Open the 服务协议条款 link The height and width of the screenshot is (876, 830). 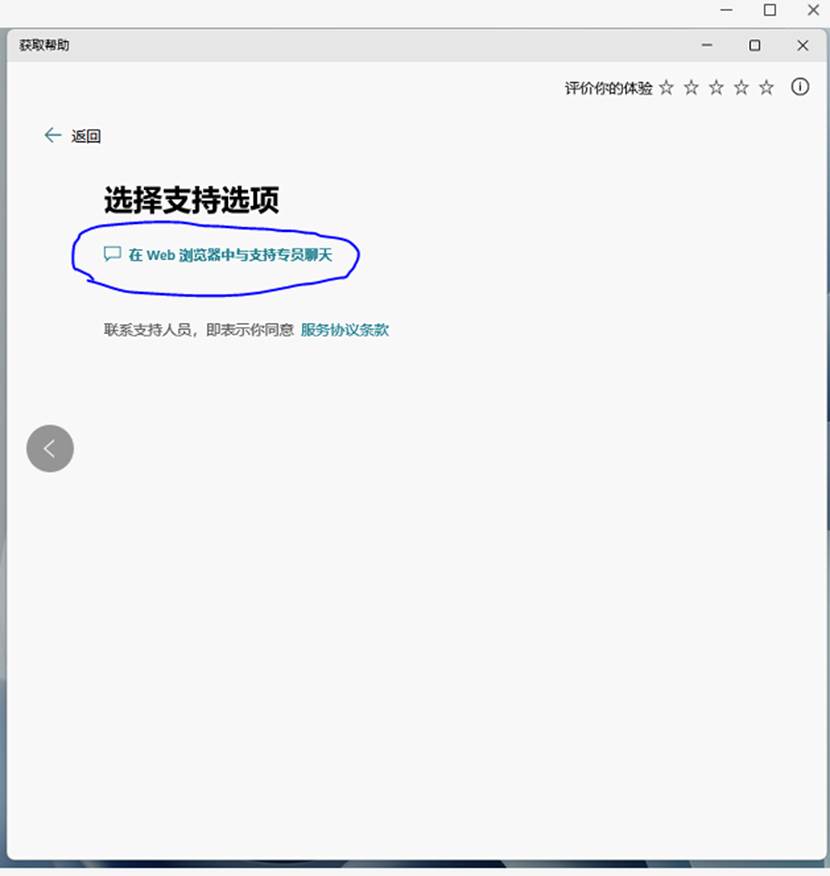344,330
